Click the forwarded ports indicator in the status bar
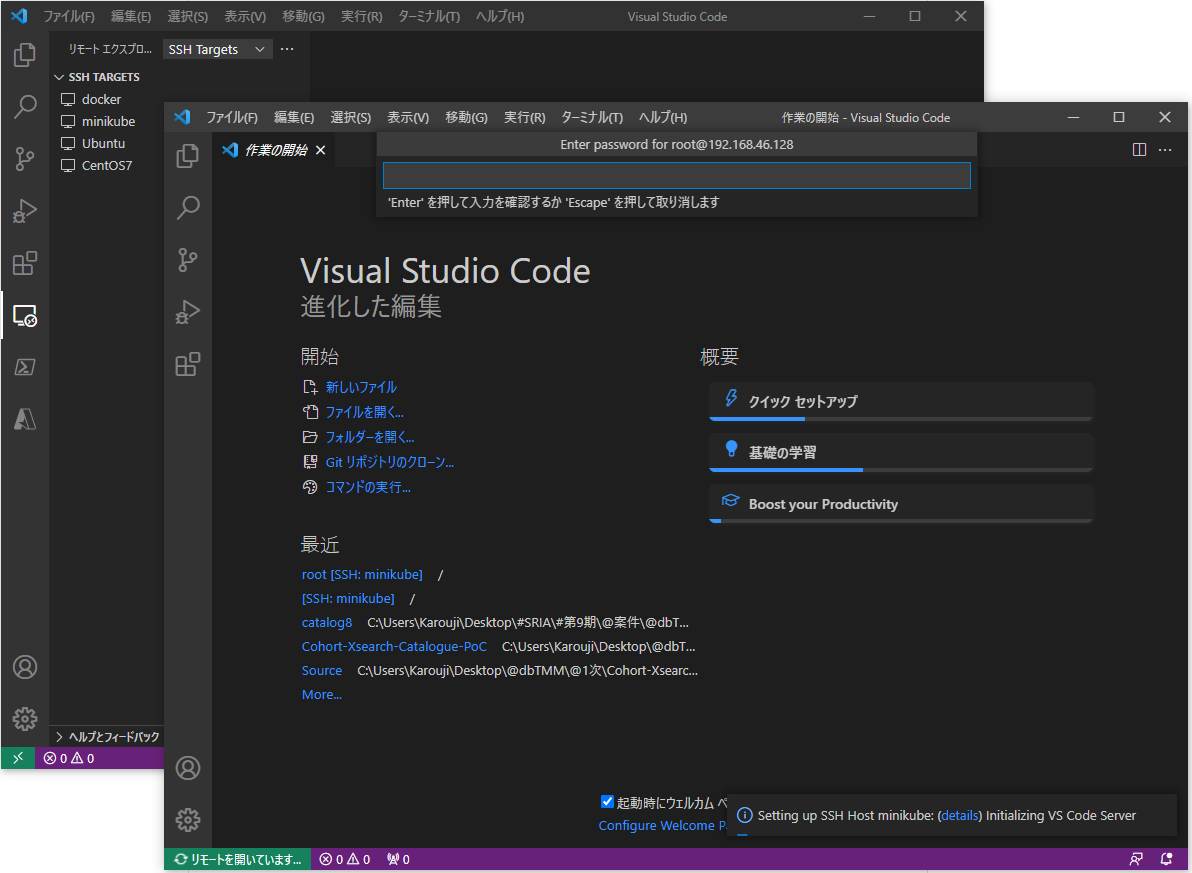This screenshot has width=1192, height=873. [x=398, y=859]
